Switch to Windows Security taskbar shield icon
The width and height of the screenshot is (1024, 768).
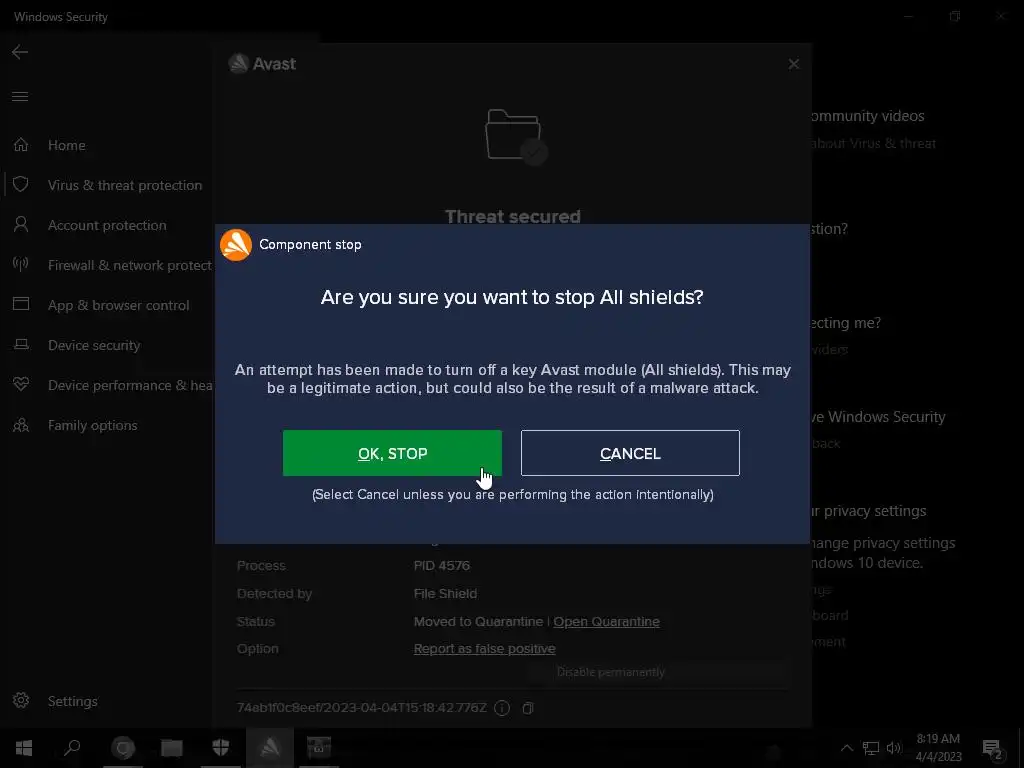point(221,748)
